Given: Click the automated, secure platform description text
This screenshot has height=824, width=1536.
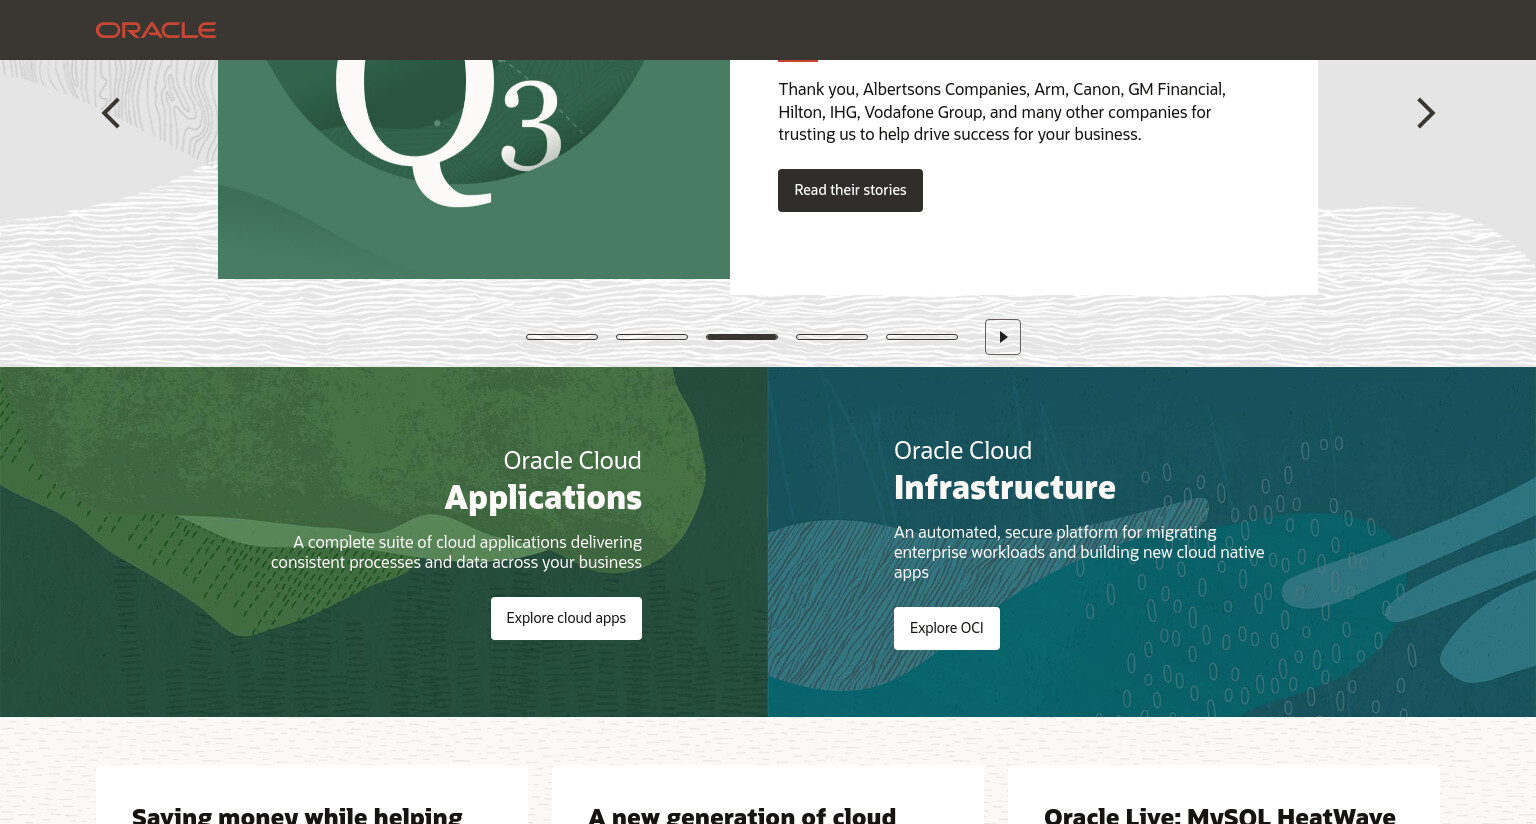Looking at the screenshot, I should point(1079,552).
